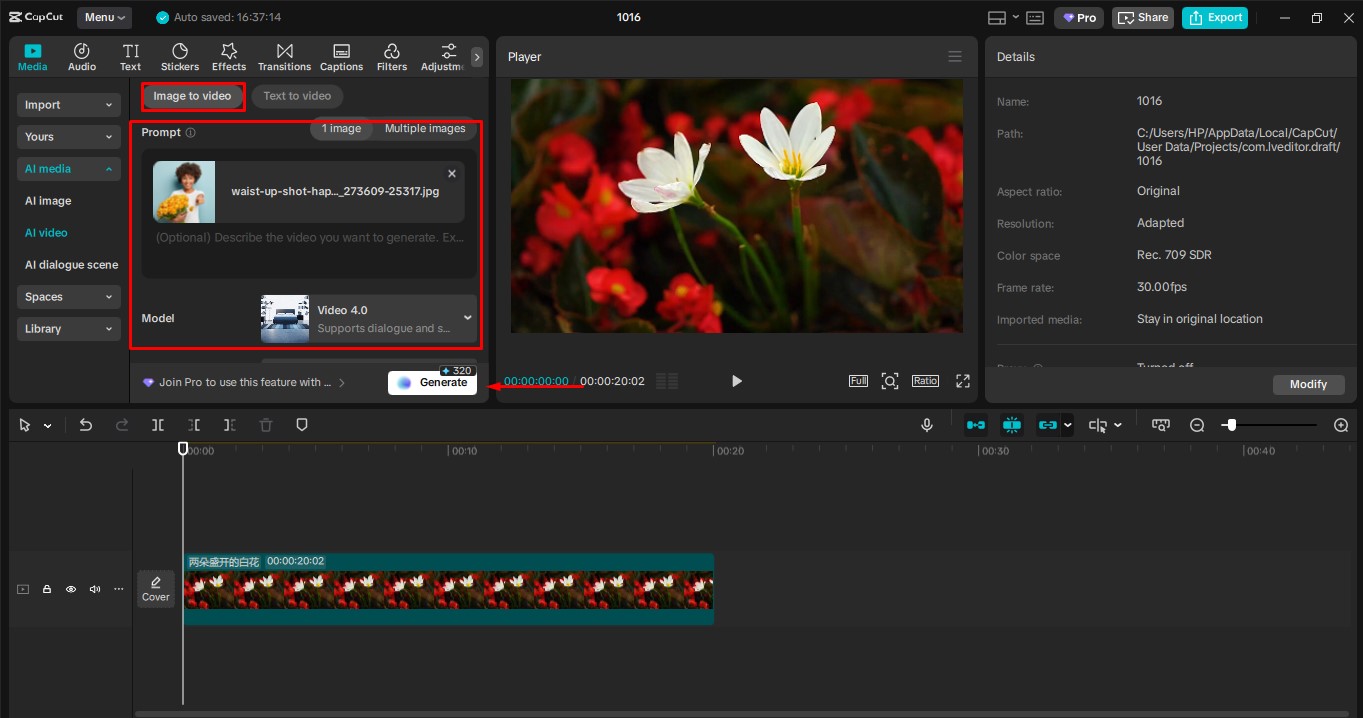This screenshot has height=718, width=1363.
Task: Open the Stickers panel
Action: click(x=180, y=55)
